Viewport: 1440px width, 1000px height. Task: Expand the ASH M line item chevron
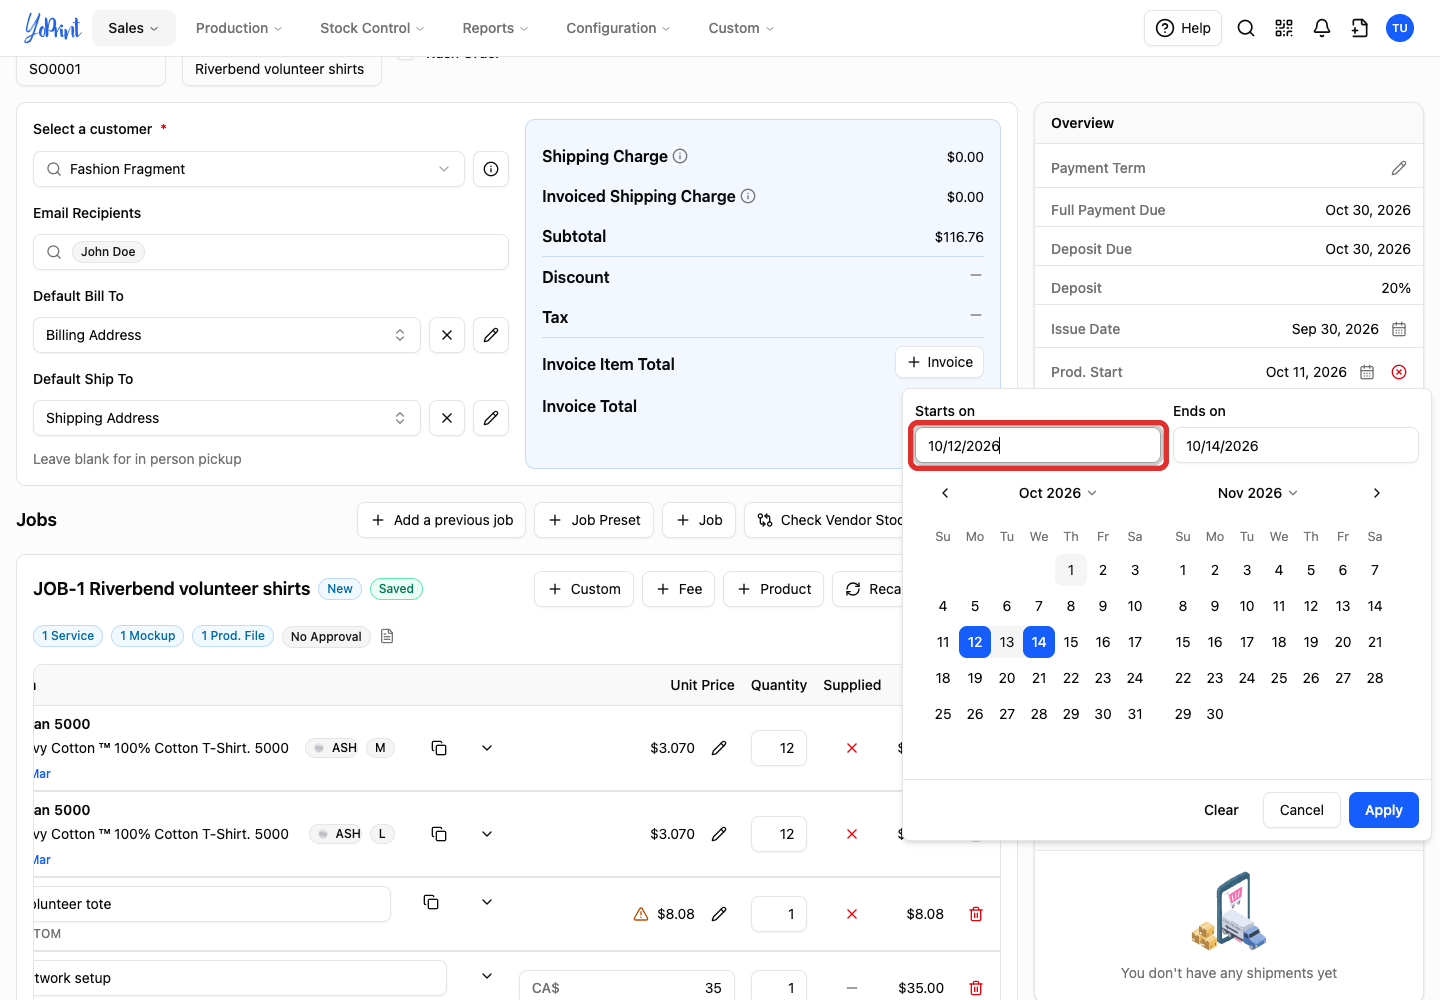(x=487, y=748)
